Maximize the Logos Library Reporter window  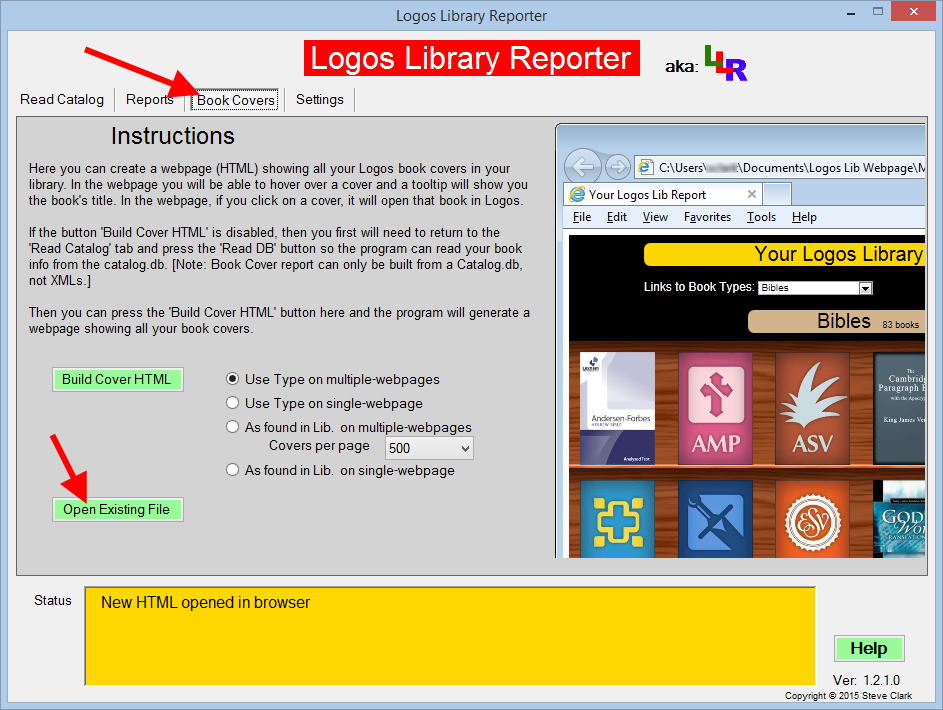[x=878, y=11]
